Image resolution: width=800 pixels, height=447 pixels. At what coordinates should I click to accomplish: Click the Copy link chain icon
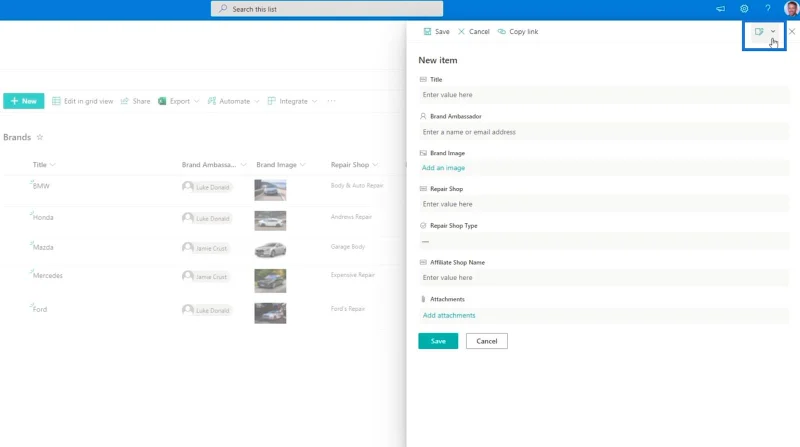tap(502, 32)
